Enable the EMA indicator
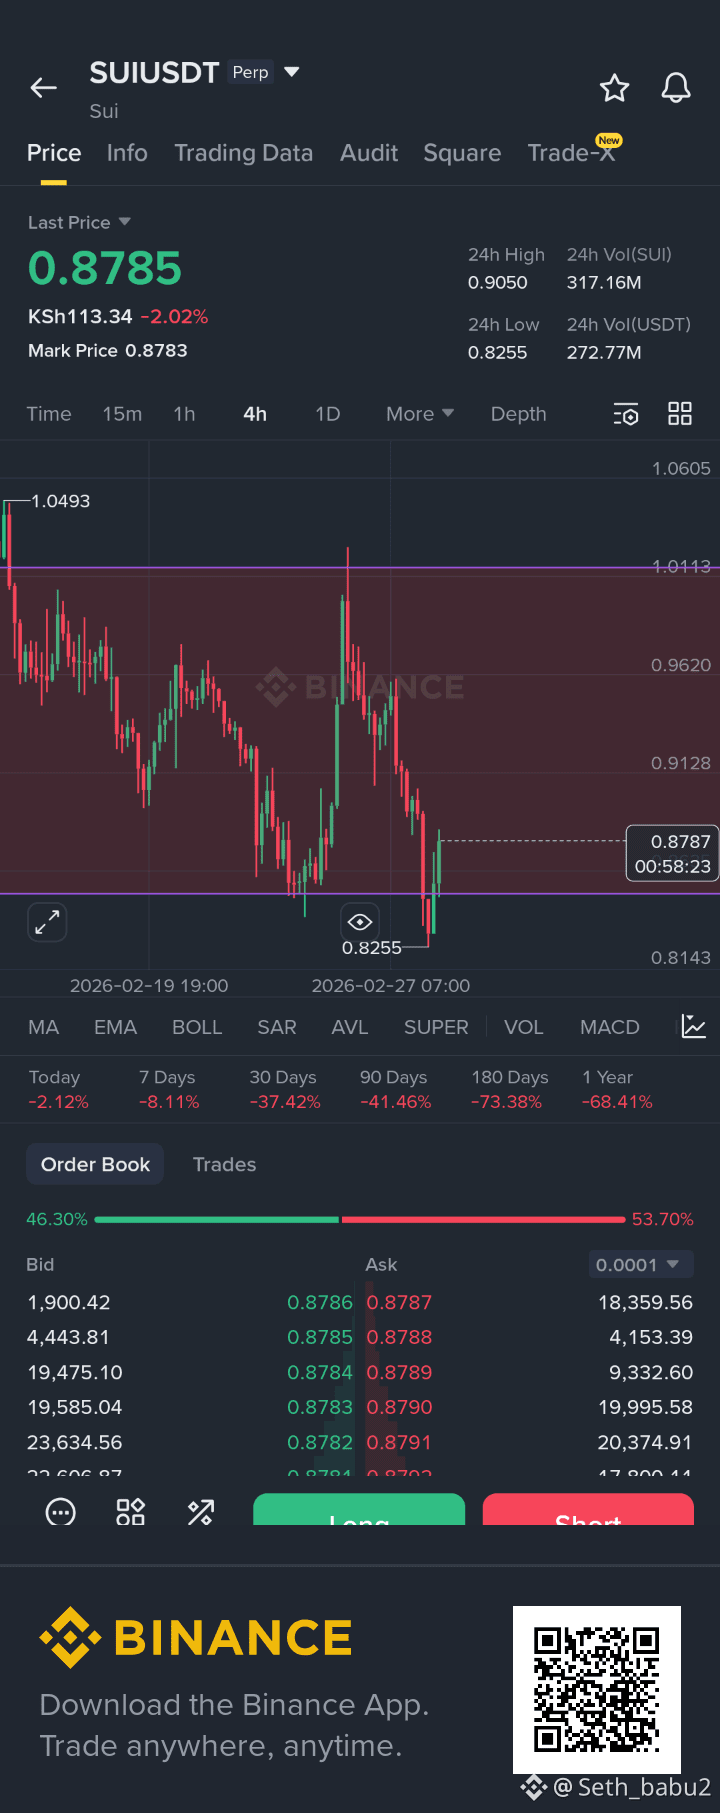 pos(115,1027)
